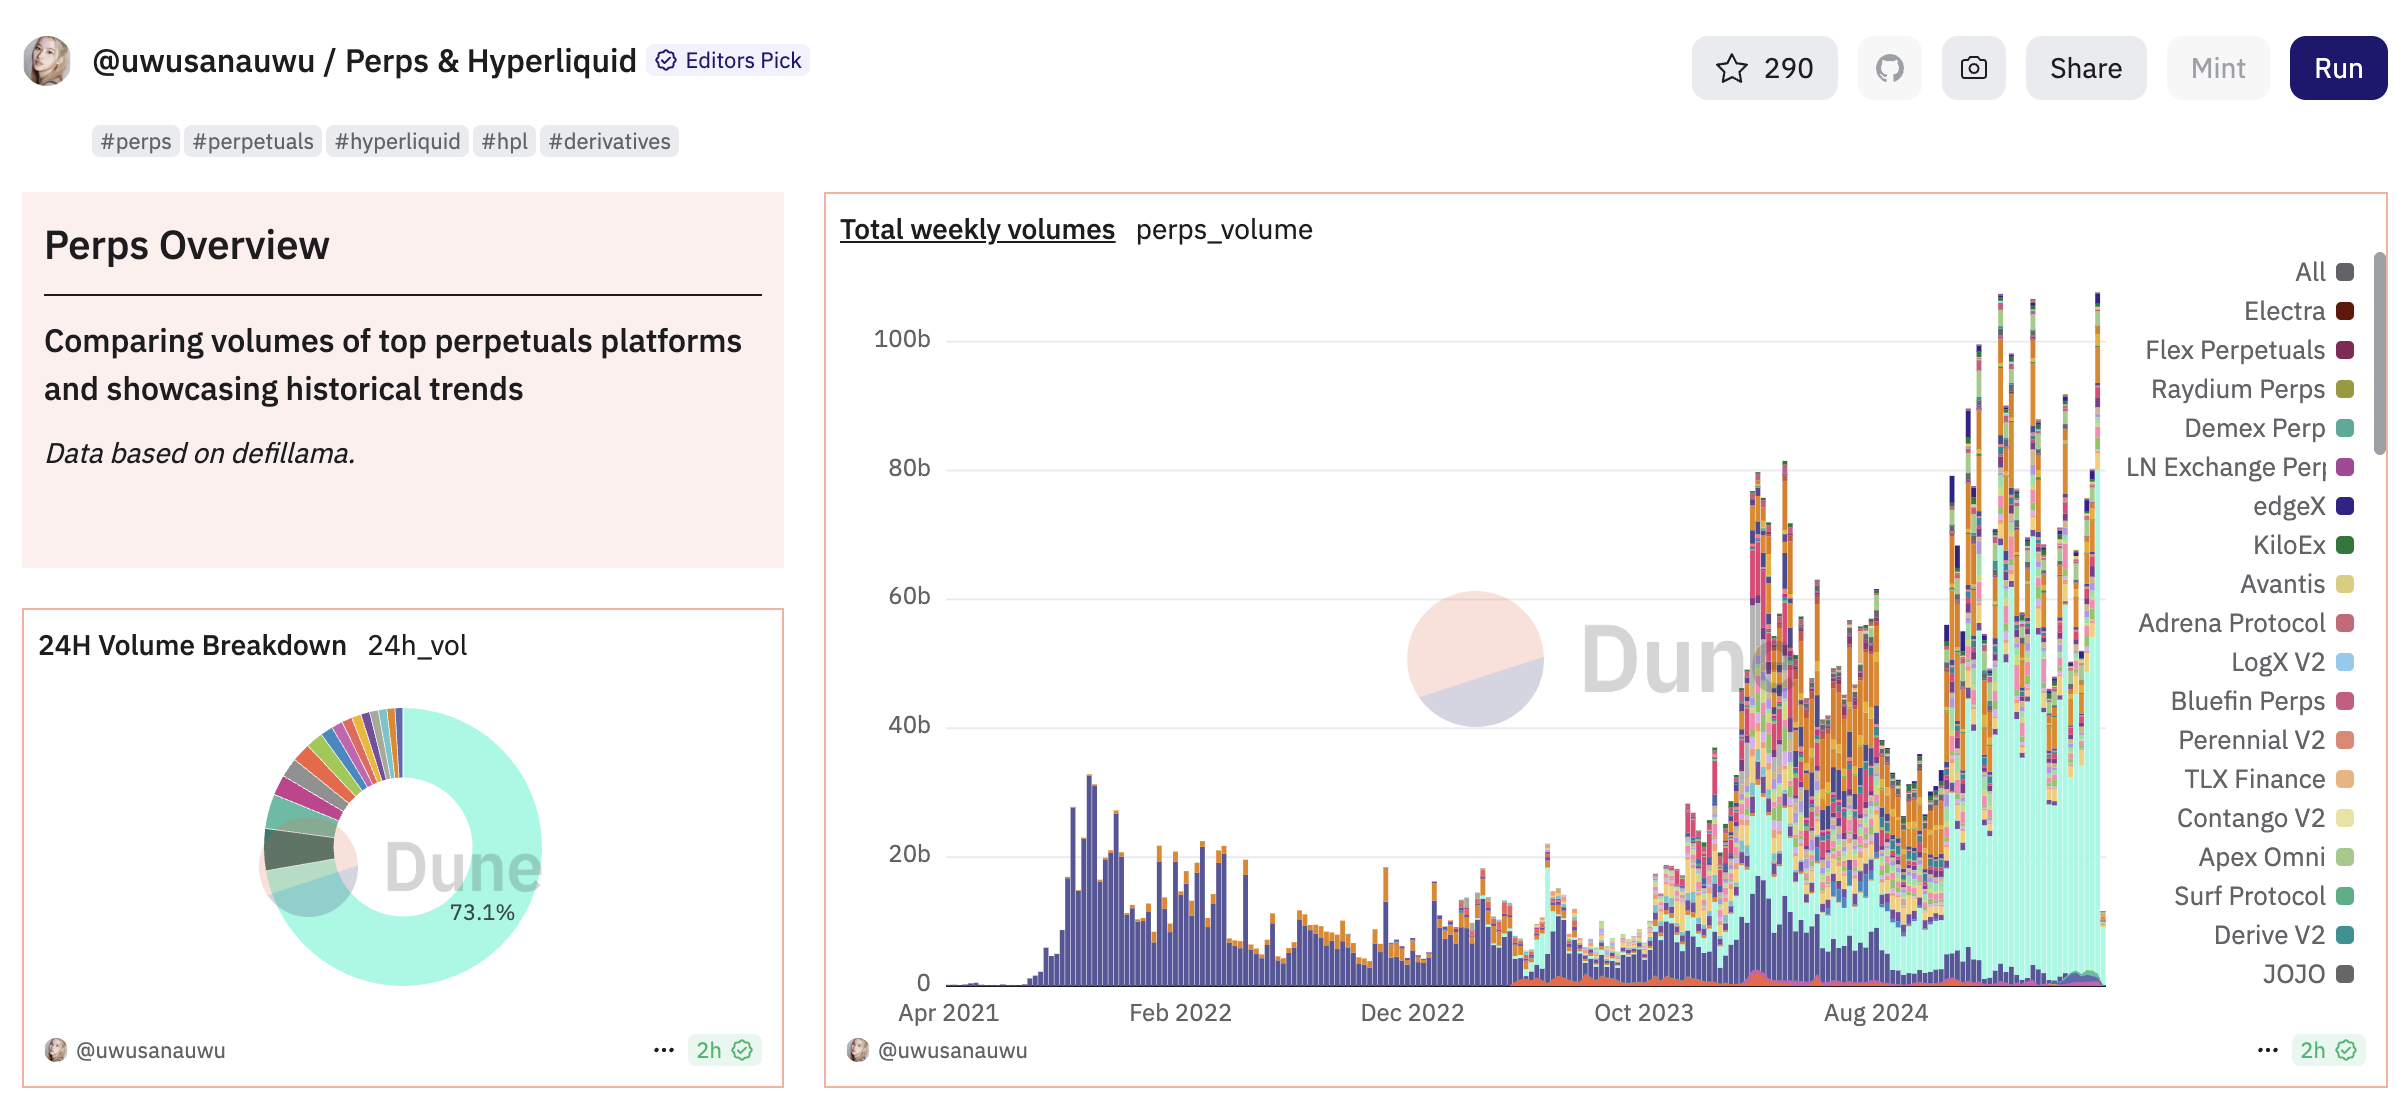Open three-dot menu on Total weekly volumes
2406x1100 pixels.
point(2268,1050)
